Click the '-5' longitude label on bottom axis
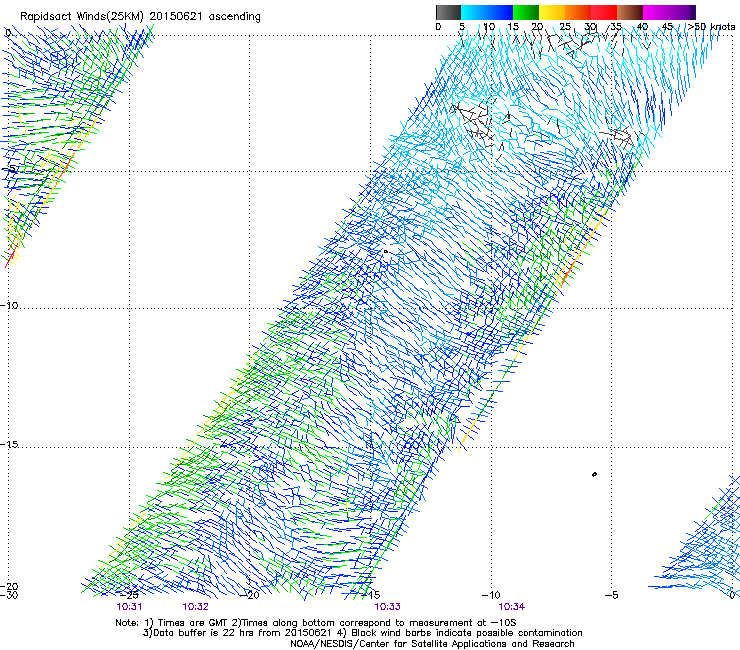Viewport: 740px width, 650px height. 611,595
